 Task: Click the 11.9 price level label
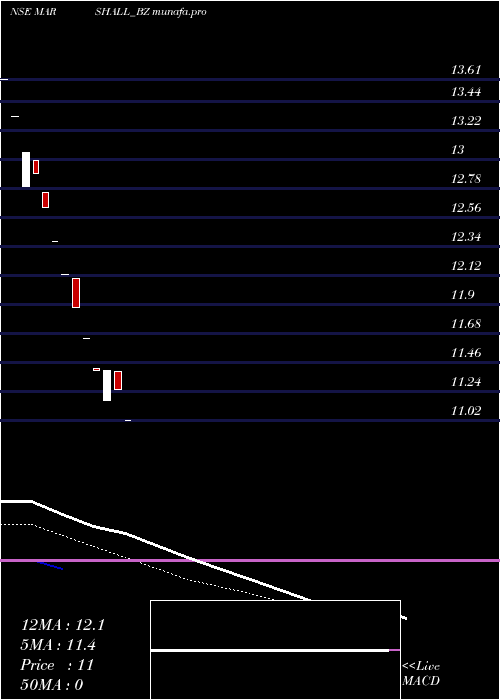pos(464,295)
